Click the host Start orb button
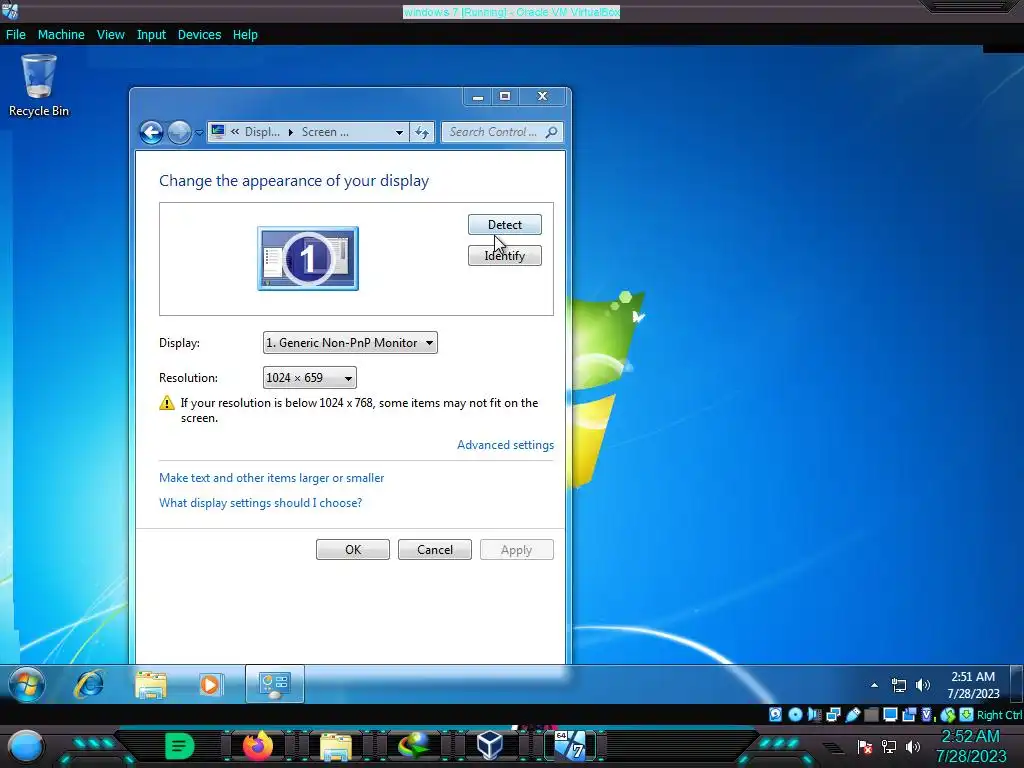1024x768 pixels. click(25, 746)
